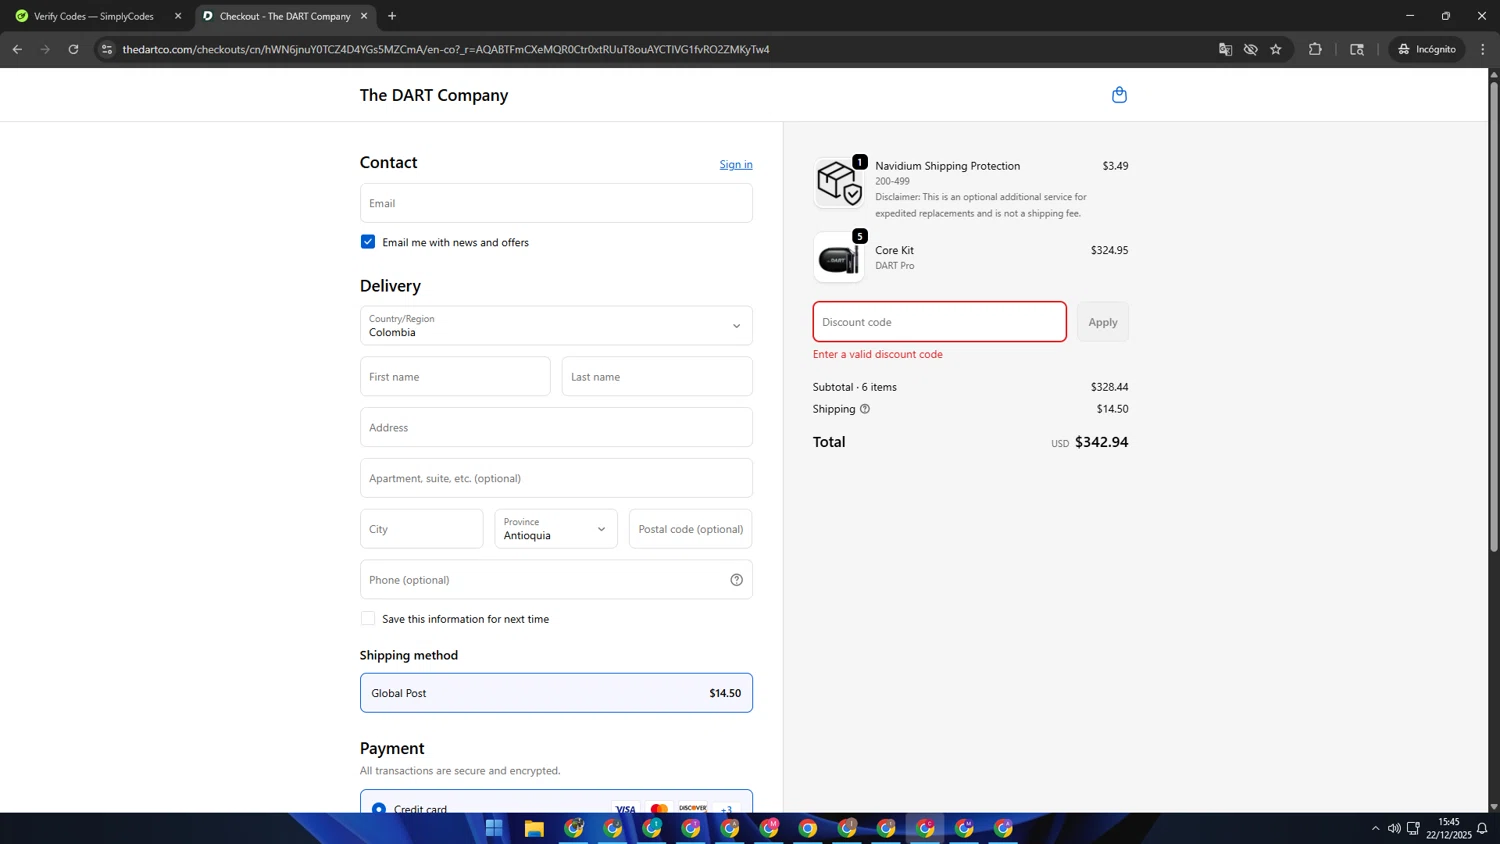Viewport: 1500px width, 844px height.
Task: Click the network display tray icon
Action: 1413,828
